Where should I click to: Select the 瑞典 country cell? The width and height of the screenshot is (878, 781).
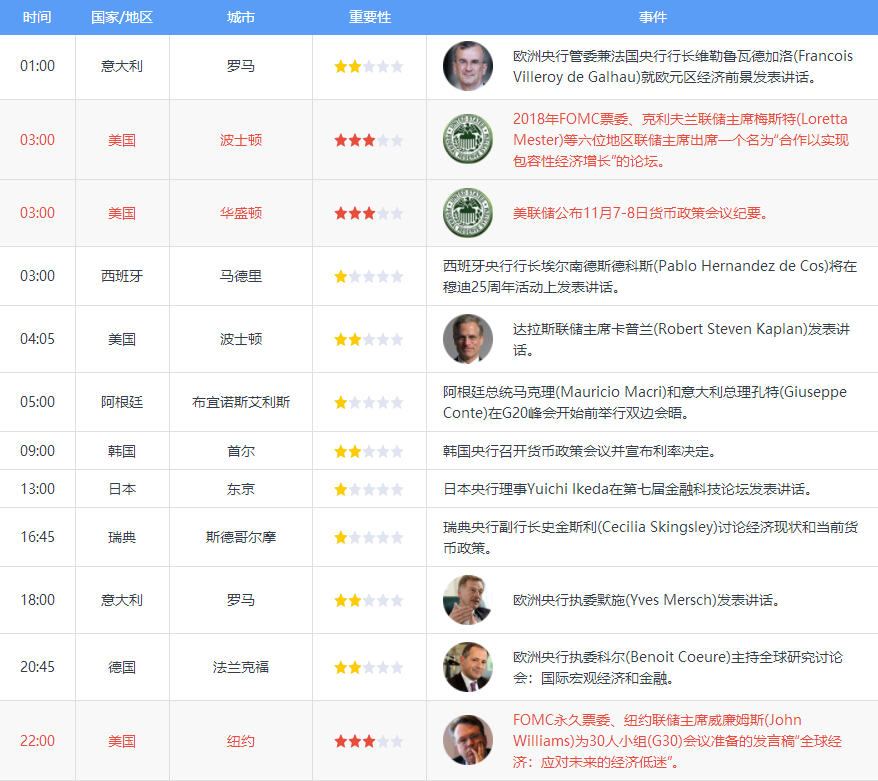122,537
